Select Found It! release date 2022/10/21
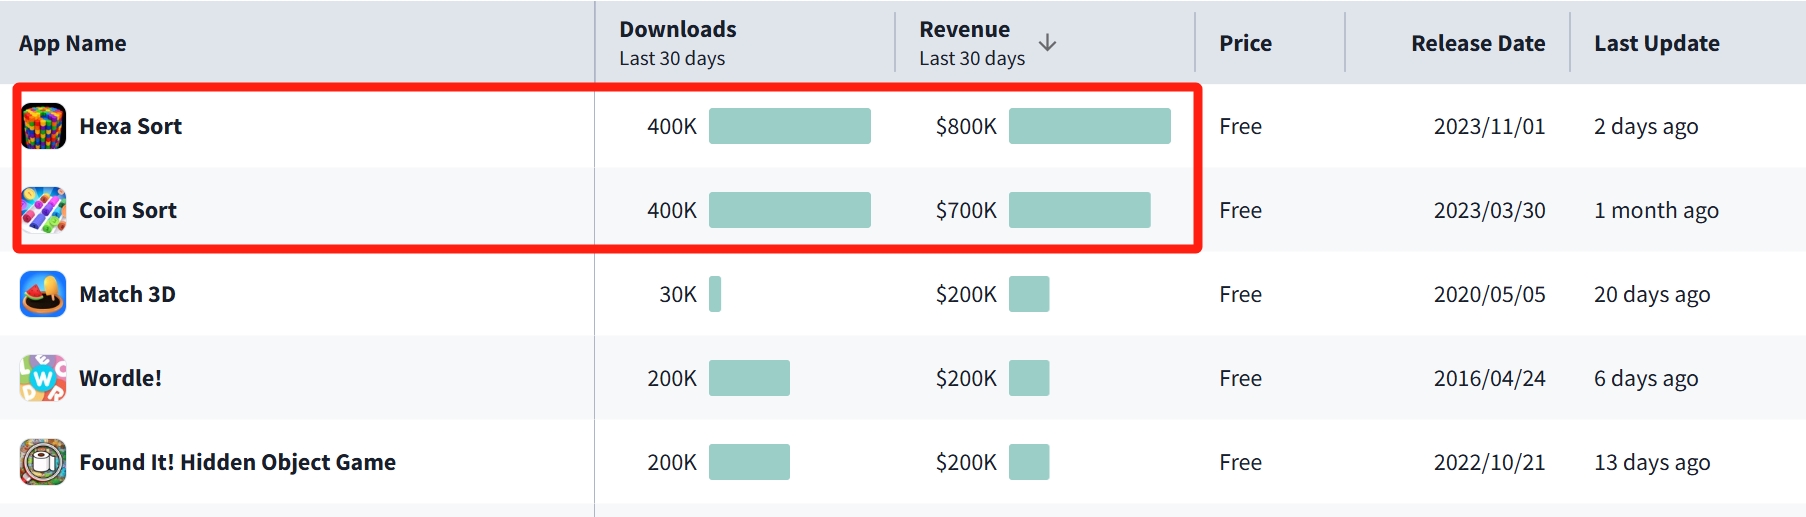Viewport: 1806px width, 517px height. [1490, 462]
